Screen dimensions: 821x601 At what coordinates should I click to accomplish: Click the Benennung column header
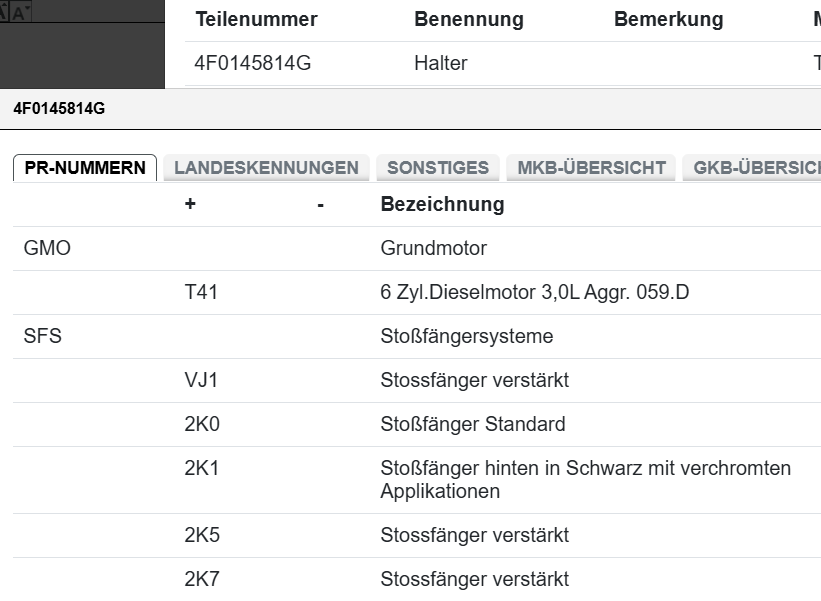[x=470, y=19]
